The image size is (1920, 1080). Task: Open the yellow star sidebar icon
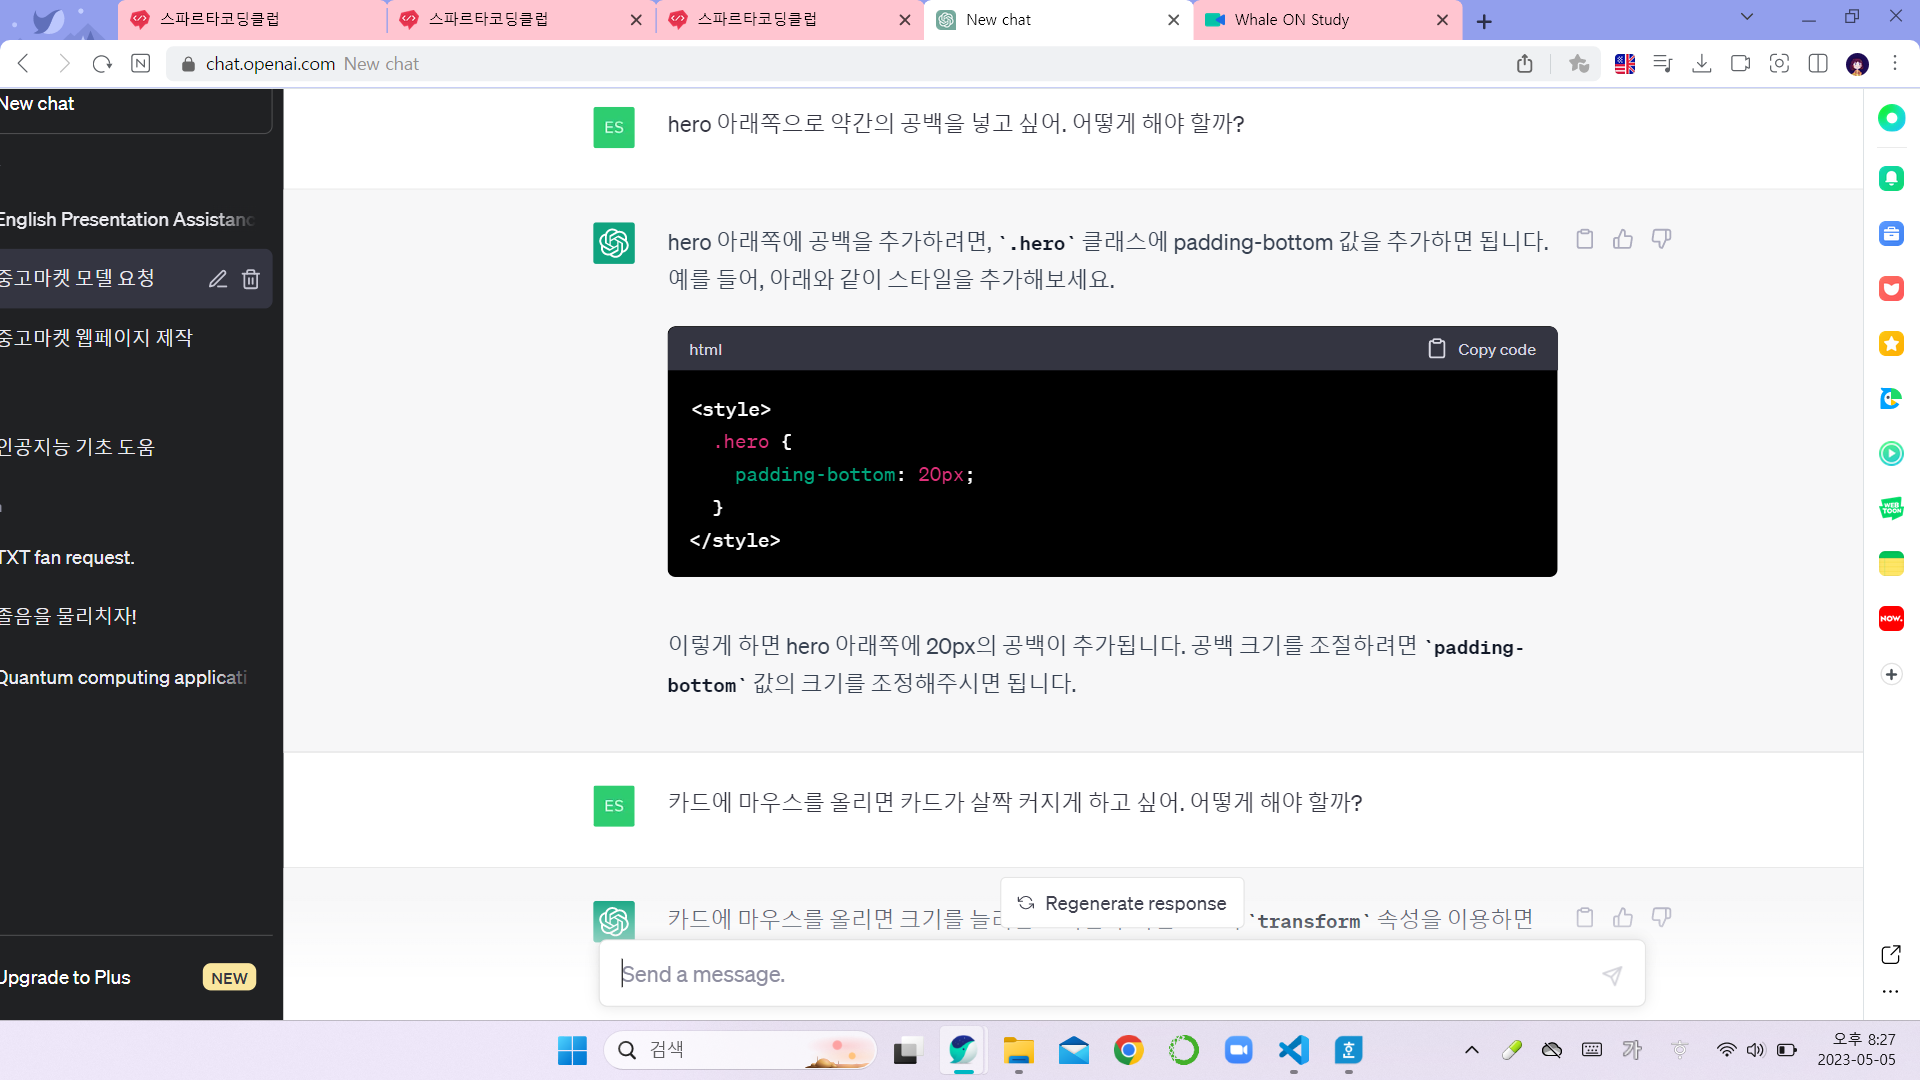pos(1891,344)
